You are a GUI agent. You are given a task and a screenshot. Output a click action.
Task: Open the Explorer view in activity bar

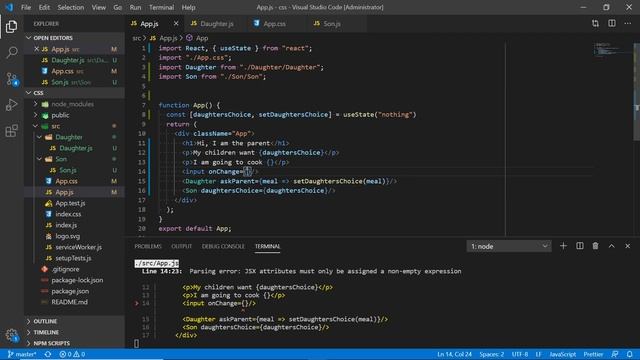[11, 27]
